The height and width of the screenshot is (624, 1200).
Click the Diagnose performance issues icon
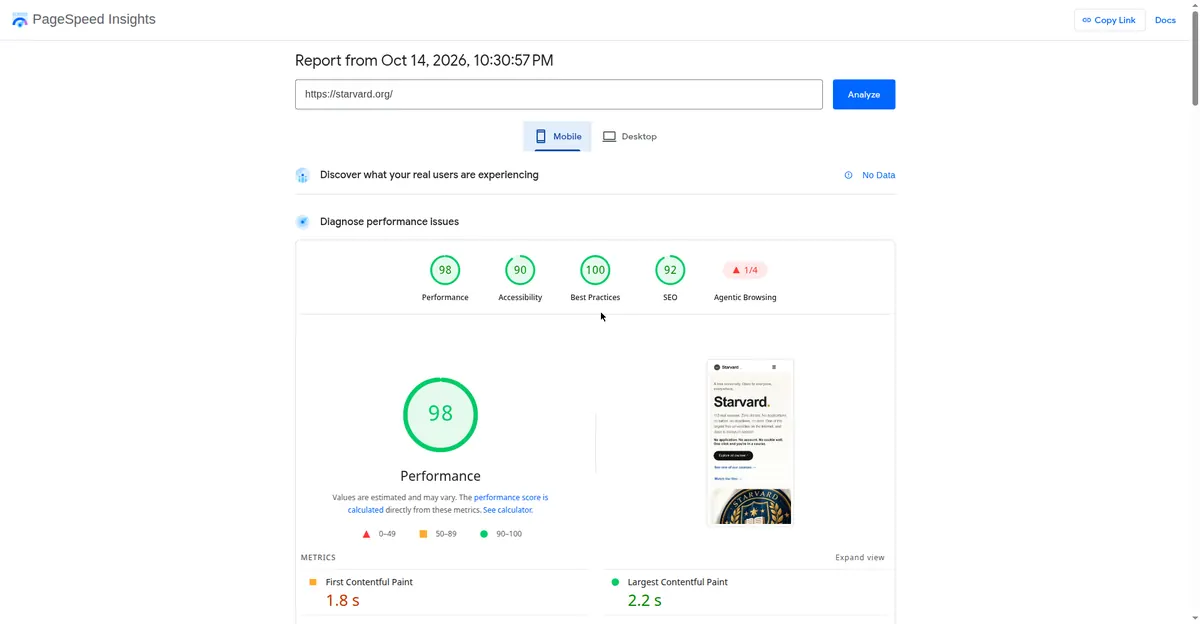(x=303, y=222)
